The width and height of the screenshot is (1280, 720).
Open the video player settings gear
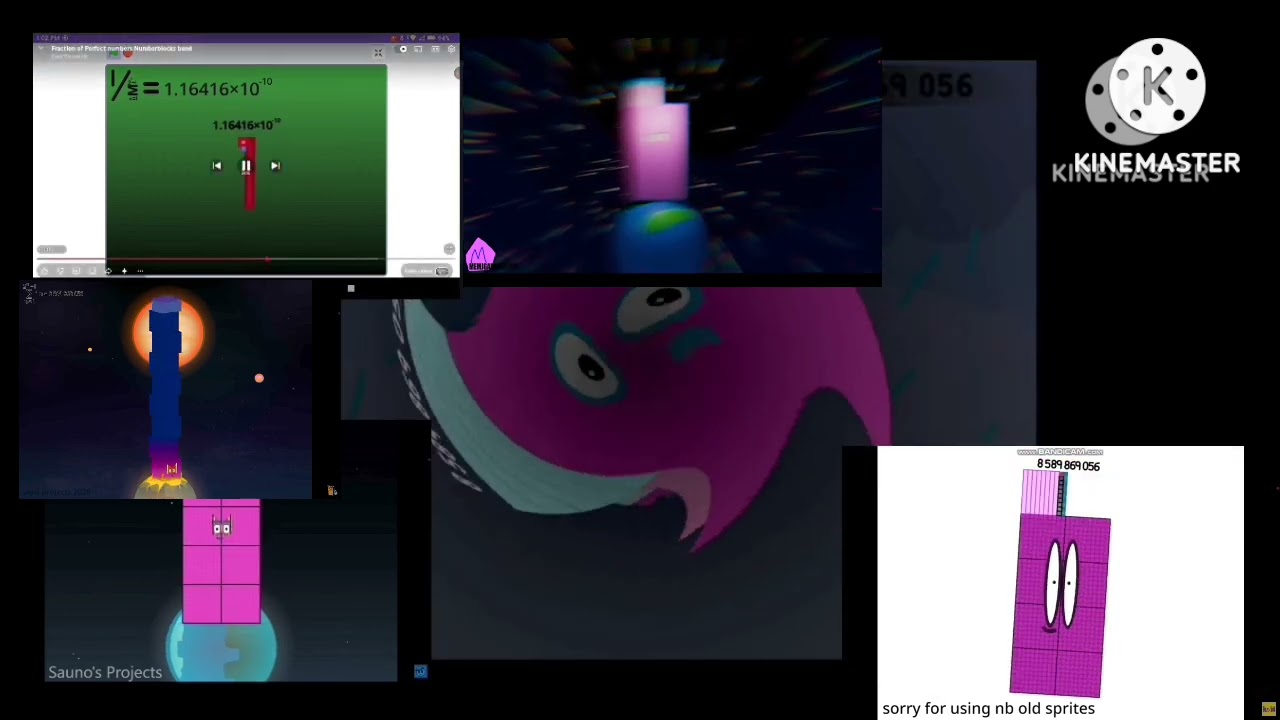[451, 49]
